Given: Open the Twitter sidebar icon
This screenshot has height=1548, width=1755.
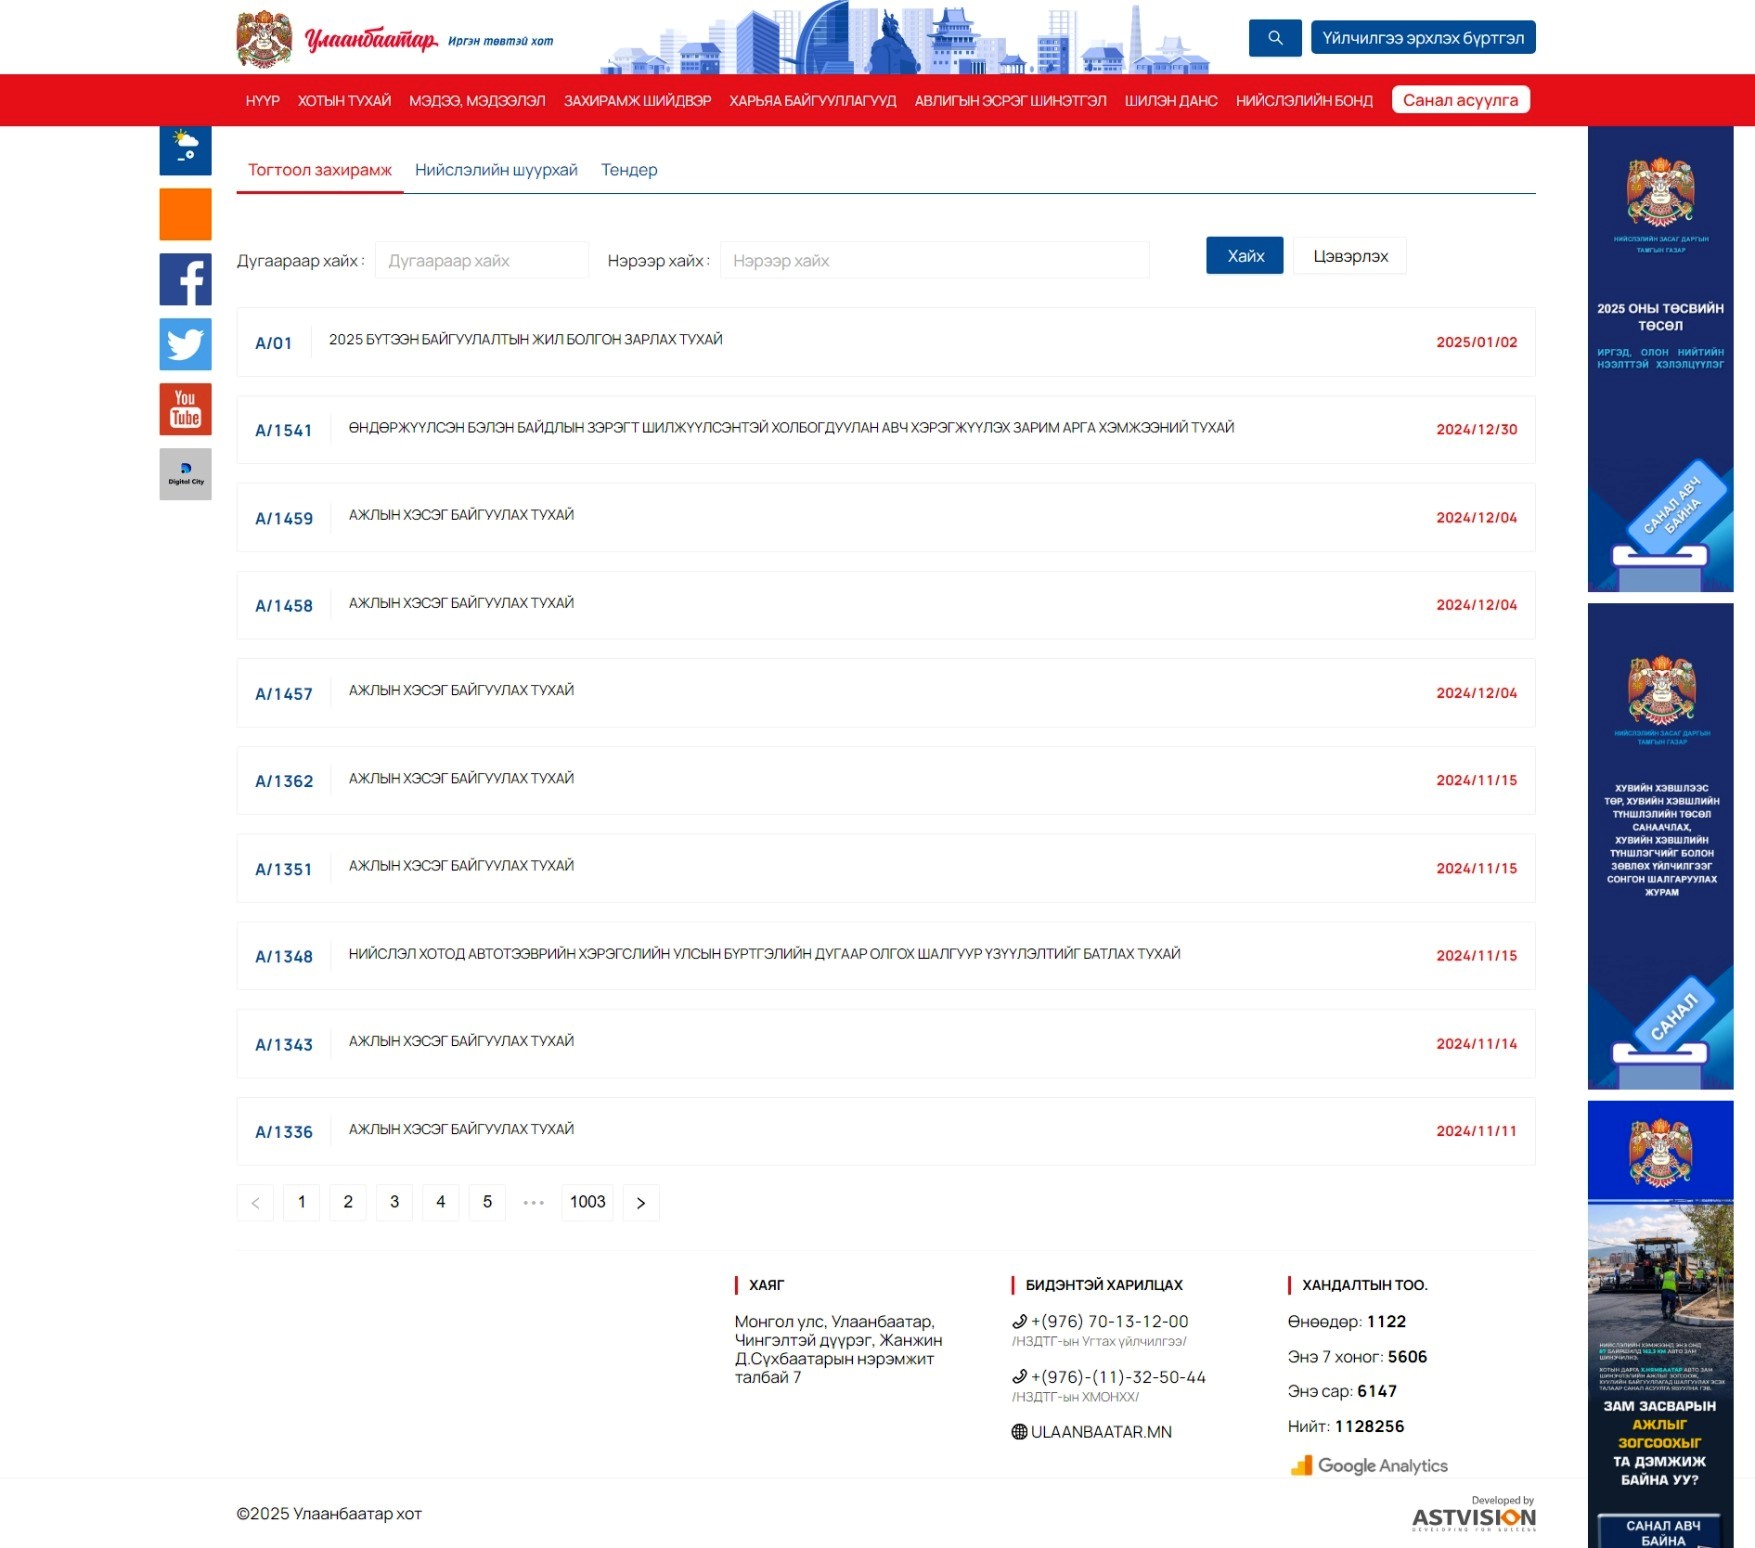Looking at the screenshot, I should tap(185, 344).
